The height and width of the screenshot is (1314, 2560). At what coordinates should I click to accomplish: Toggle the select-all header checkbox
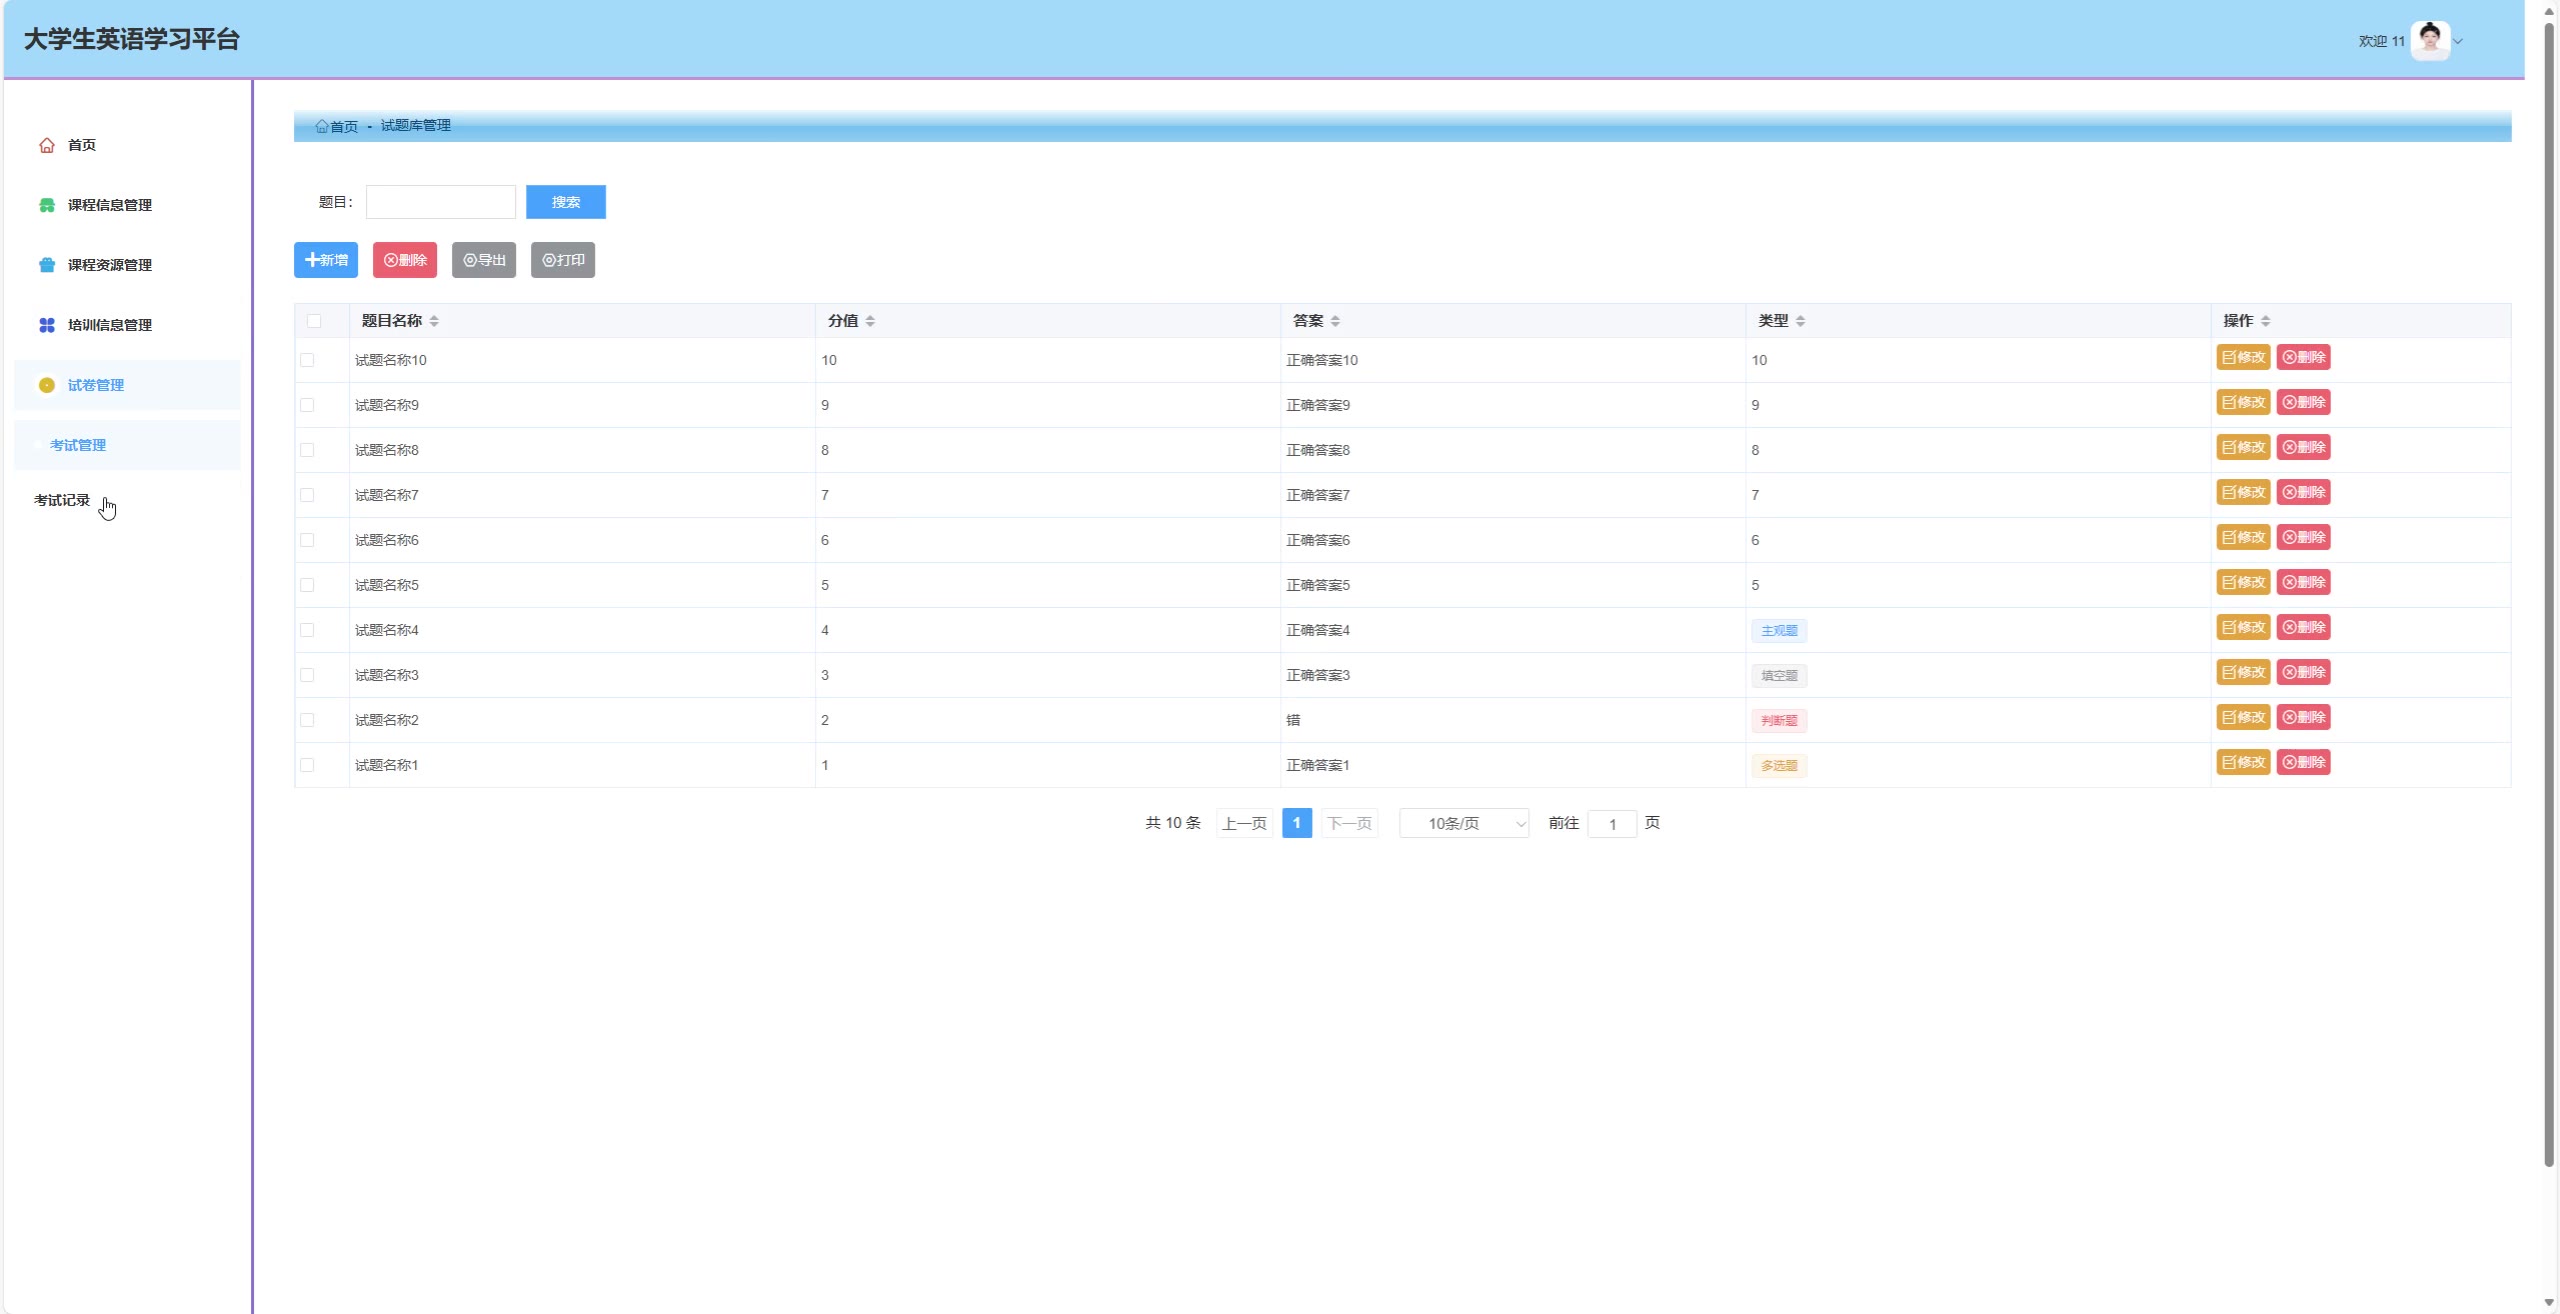pos(314,321)
